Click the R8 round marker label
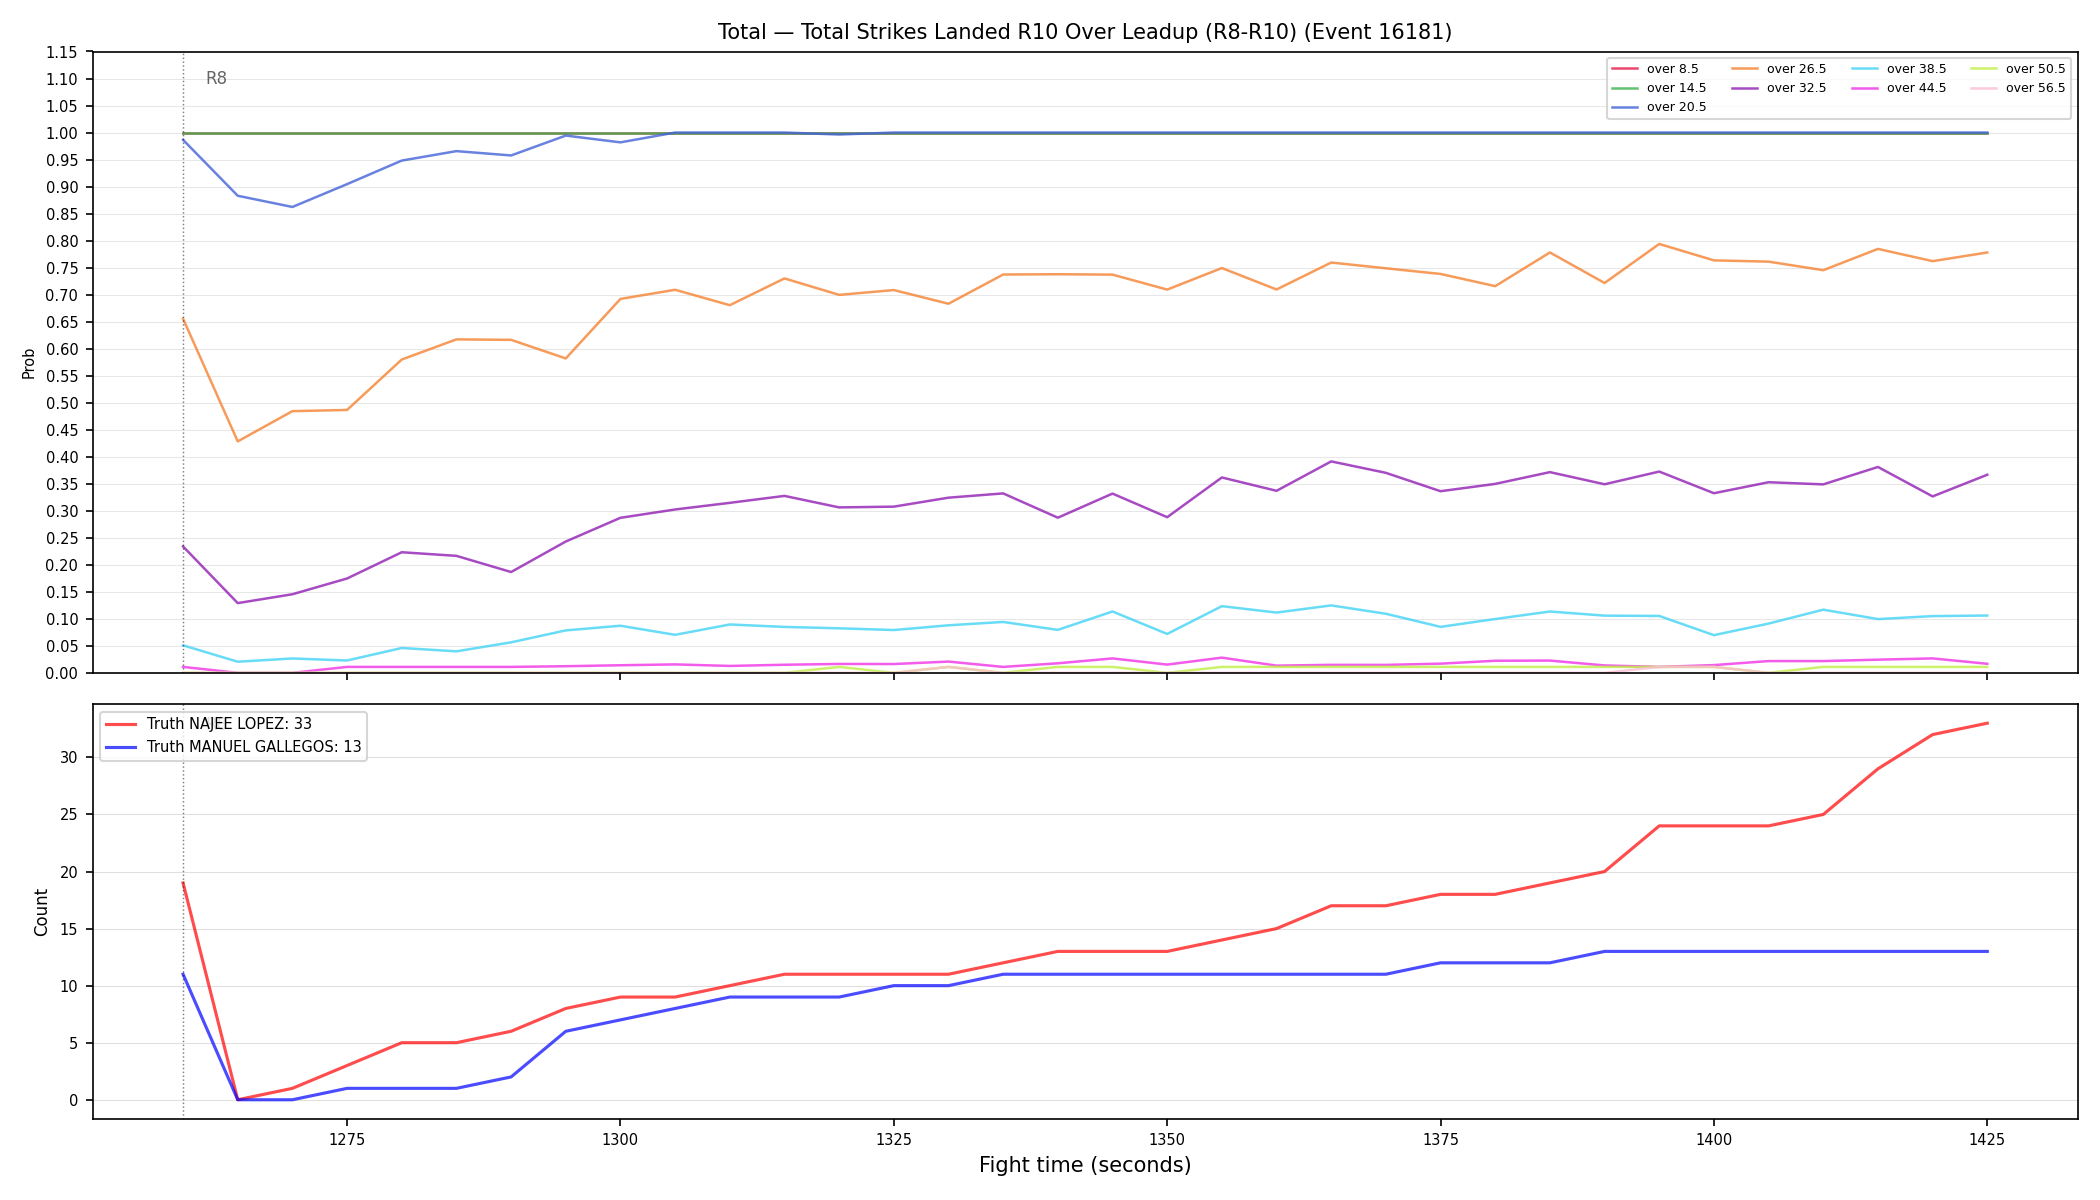 pos(216,78)
